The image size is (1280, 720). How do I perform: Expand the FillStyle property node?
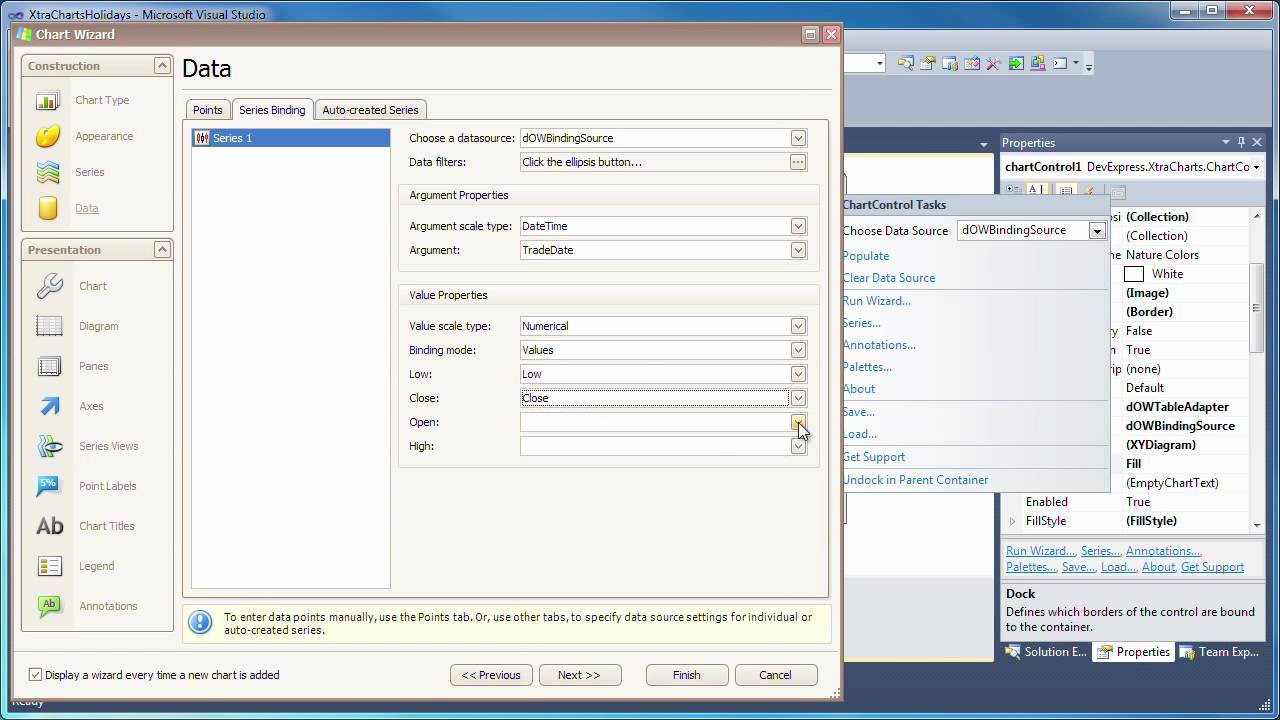[1012, 521]
